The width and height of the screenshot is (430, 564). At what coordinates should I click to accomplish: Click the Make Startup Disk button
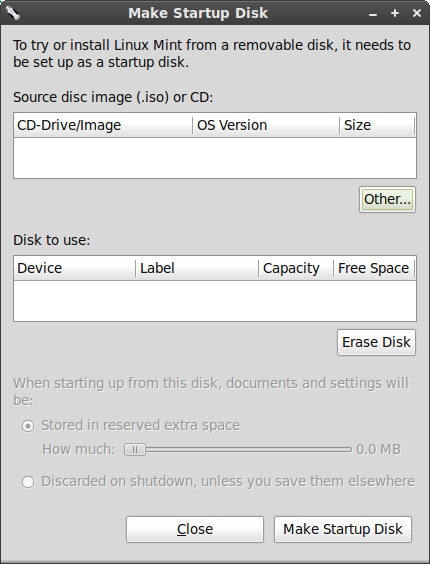click(343, 529)
